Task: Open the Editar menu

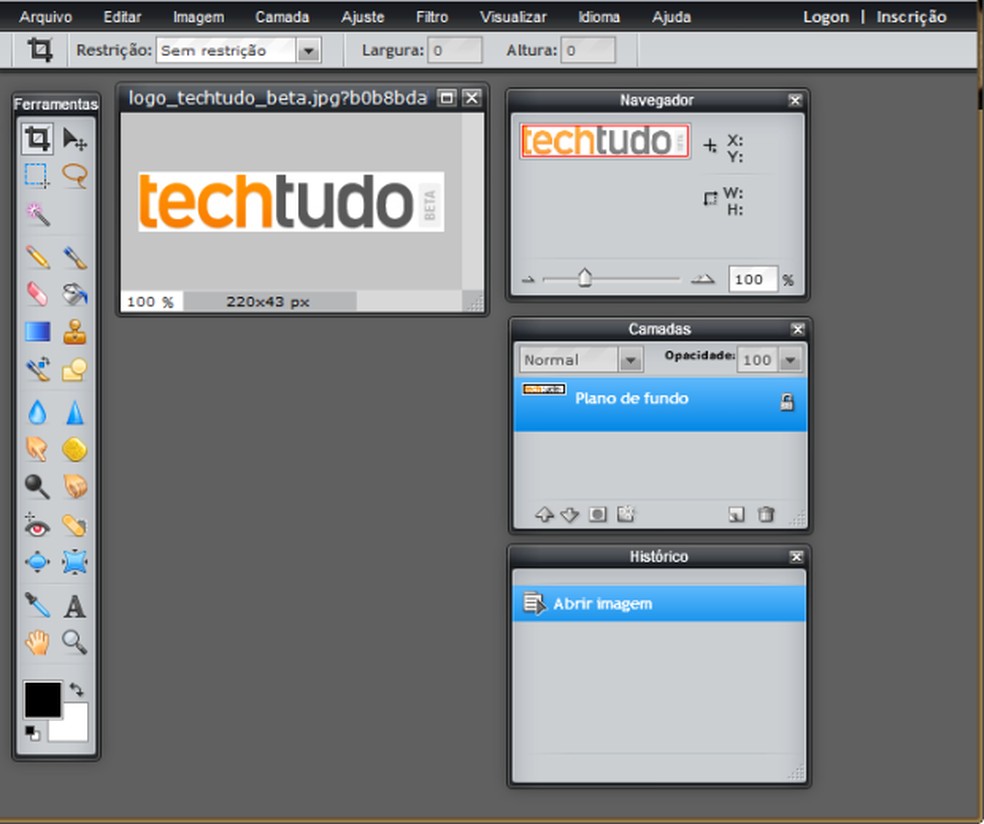Action: (x=122, y=17)
